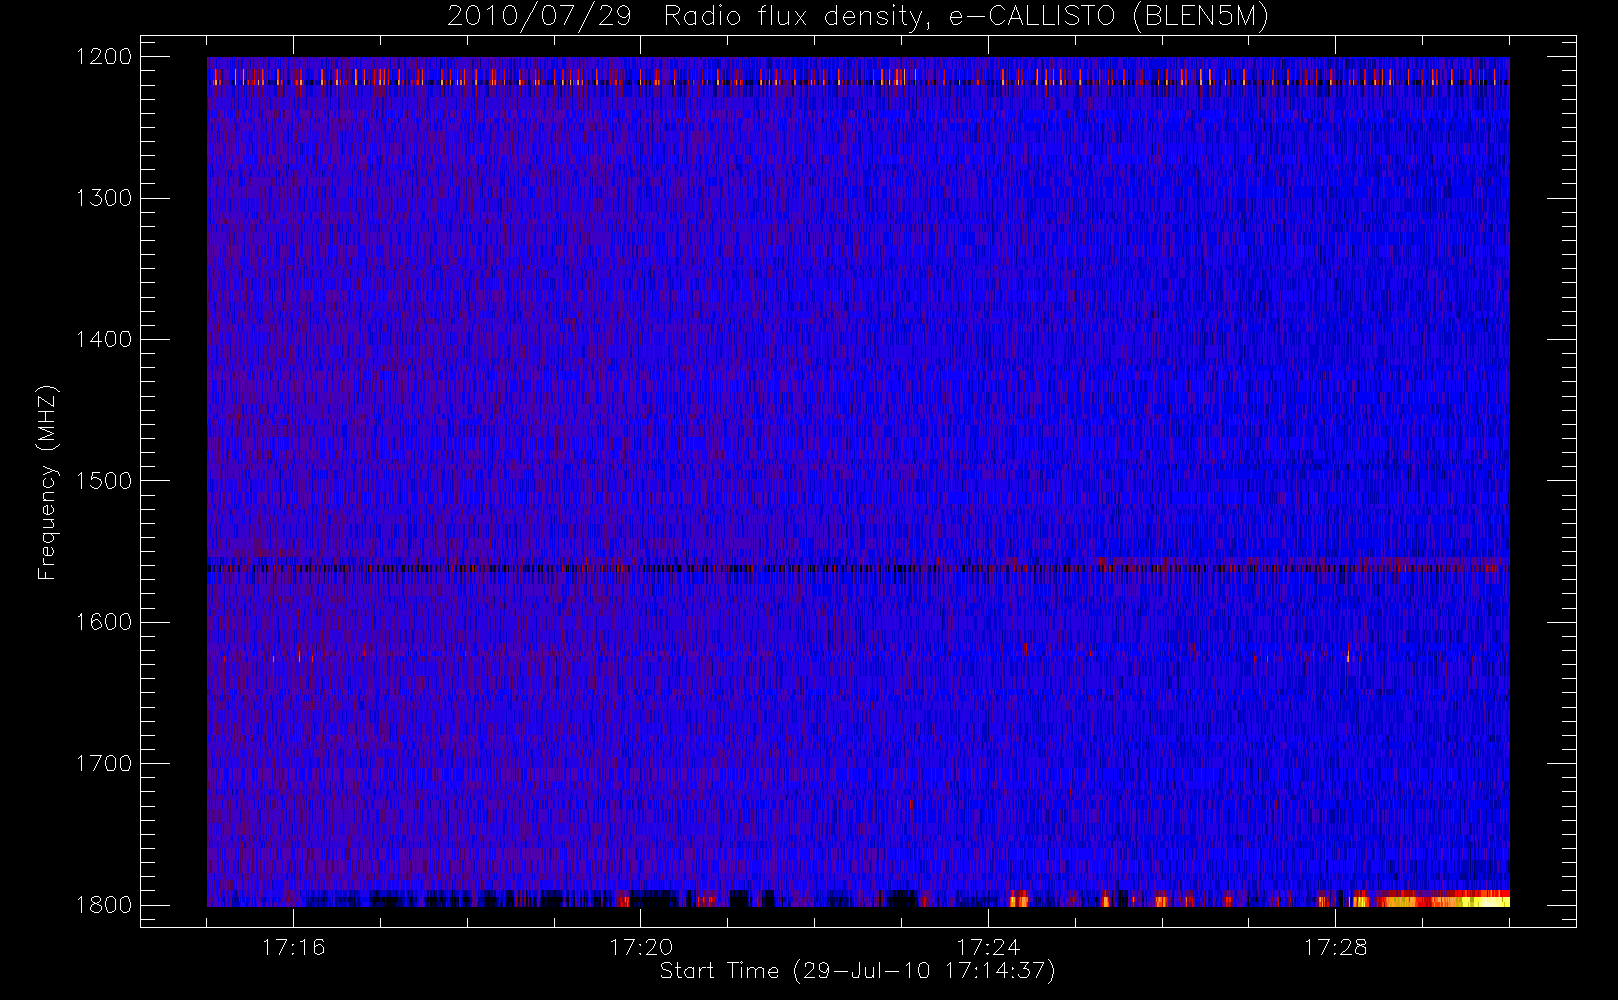Select the 1400 frequency tick label
Screen dimensions: 1618x1000
pyautogui.click(x=104, y=339)
